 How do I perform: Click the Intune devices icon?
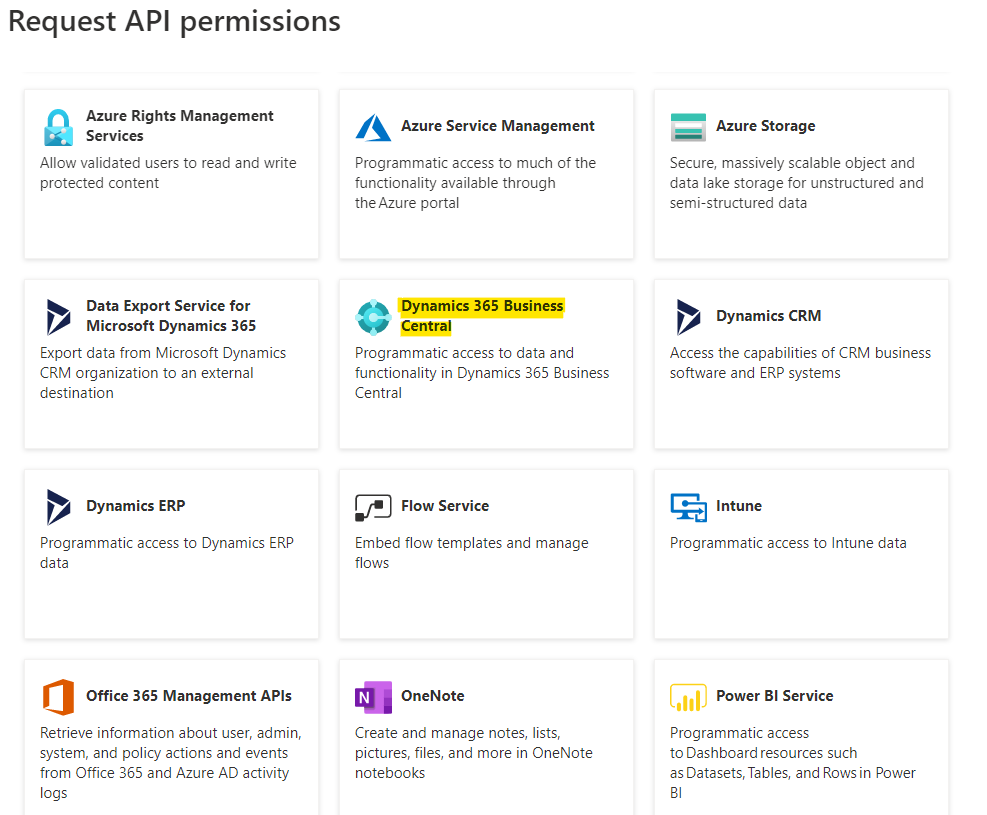689,507
